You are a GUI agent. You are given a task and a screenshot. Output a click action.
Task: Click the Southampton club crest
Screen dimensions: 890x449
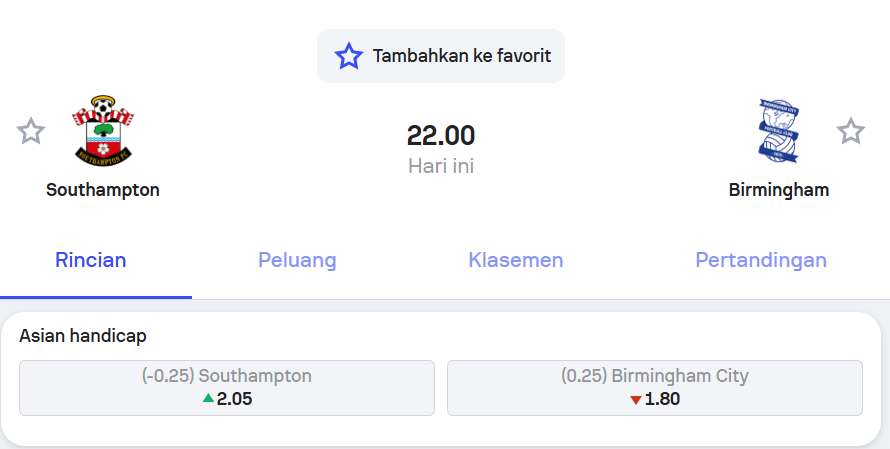(103, 131)
